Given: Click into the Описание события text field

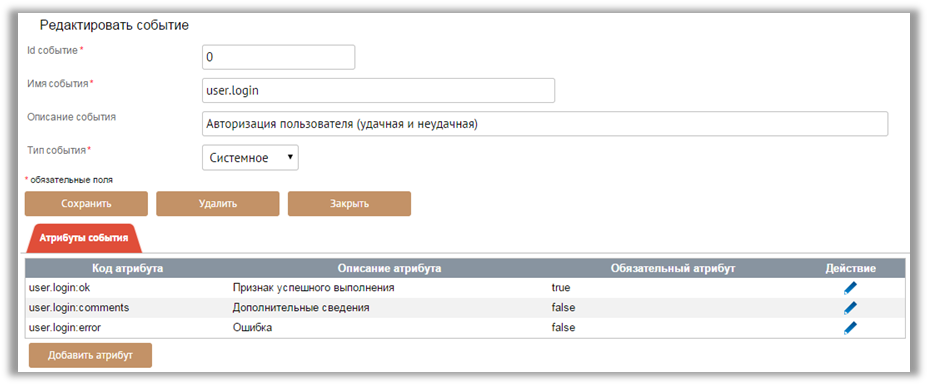Looking at the screenshot, I should click(544, 124).
